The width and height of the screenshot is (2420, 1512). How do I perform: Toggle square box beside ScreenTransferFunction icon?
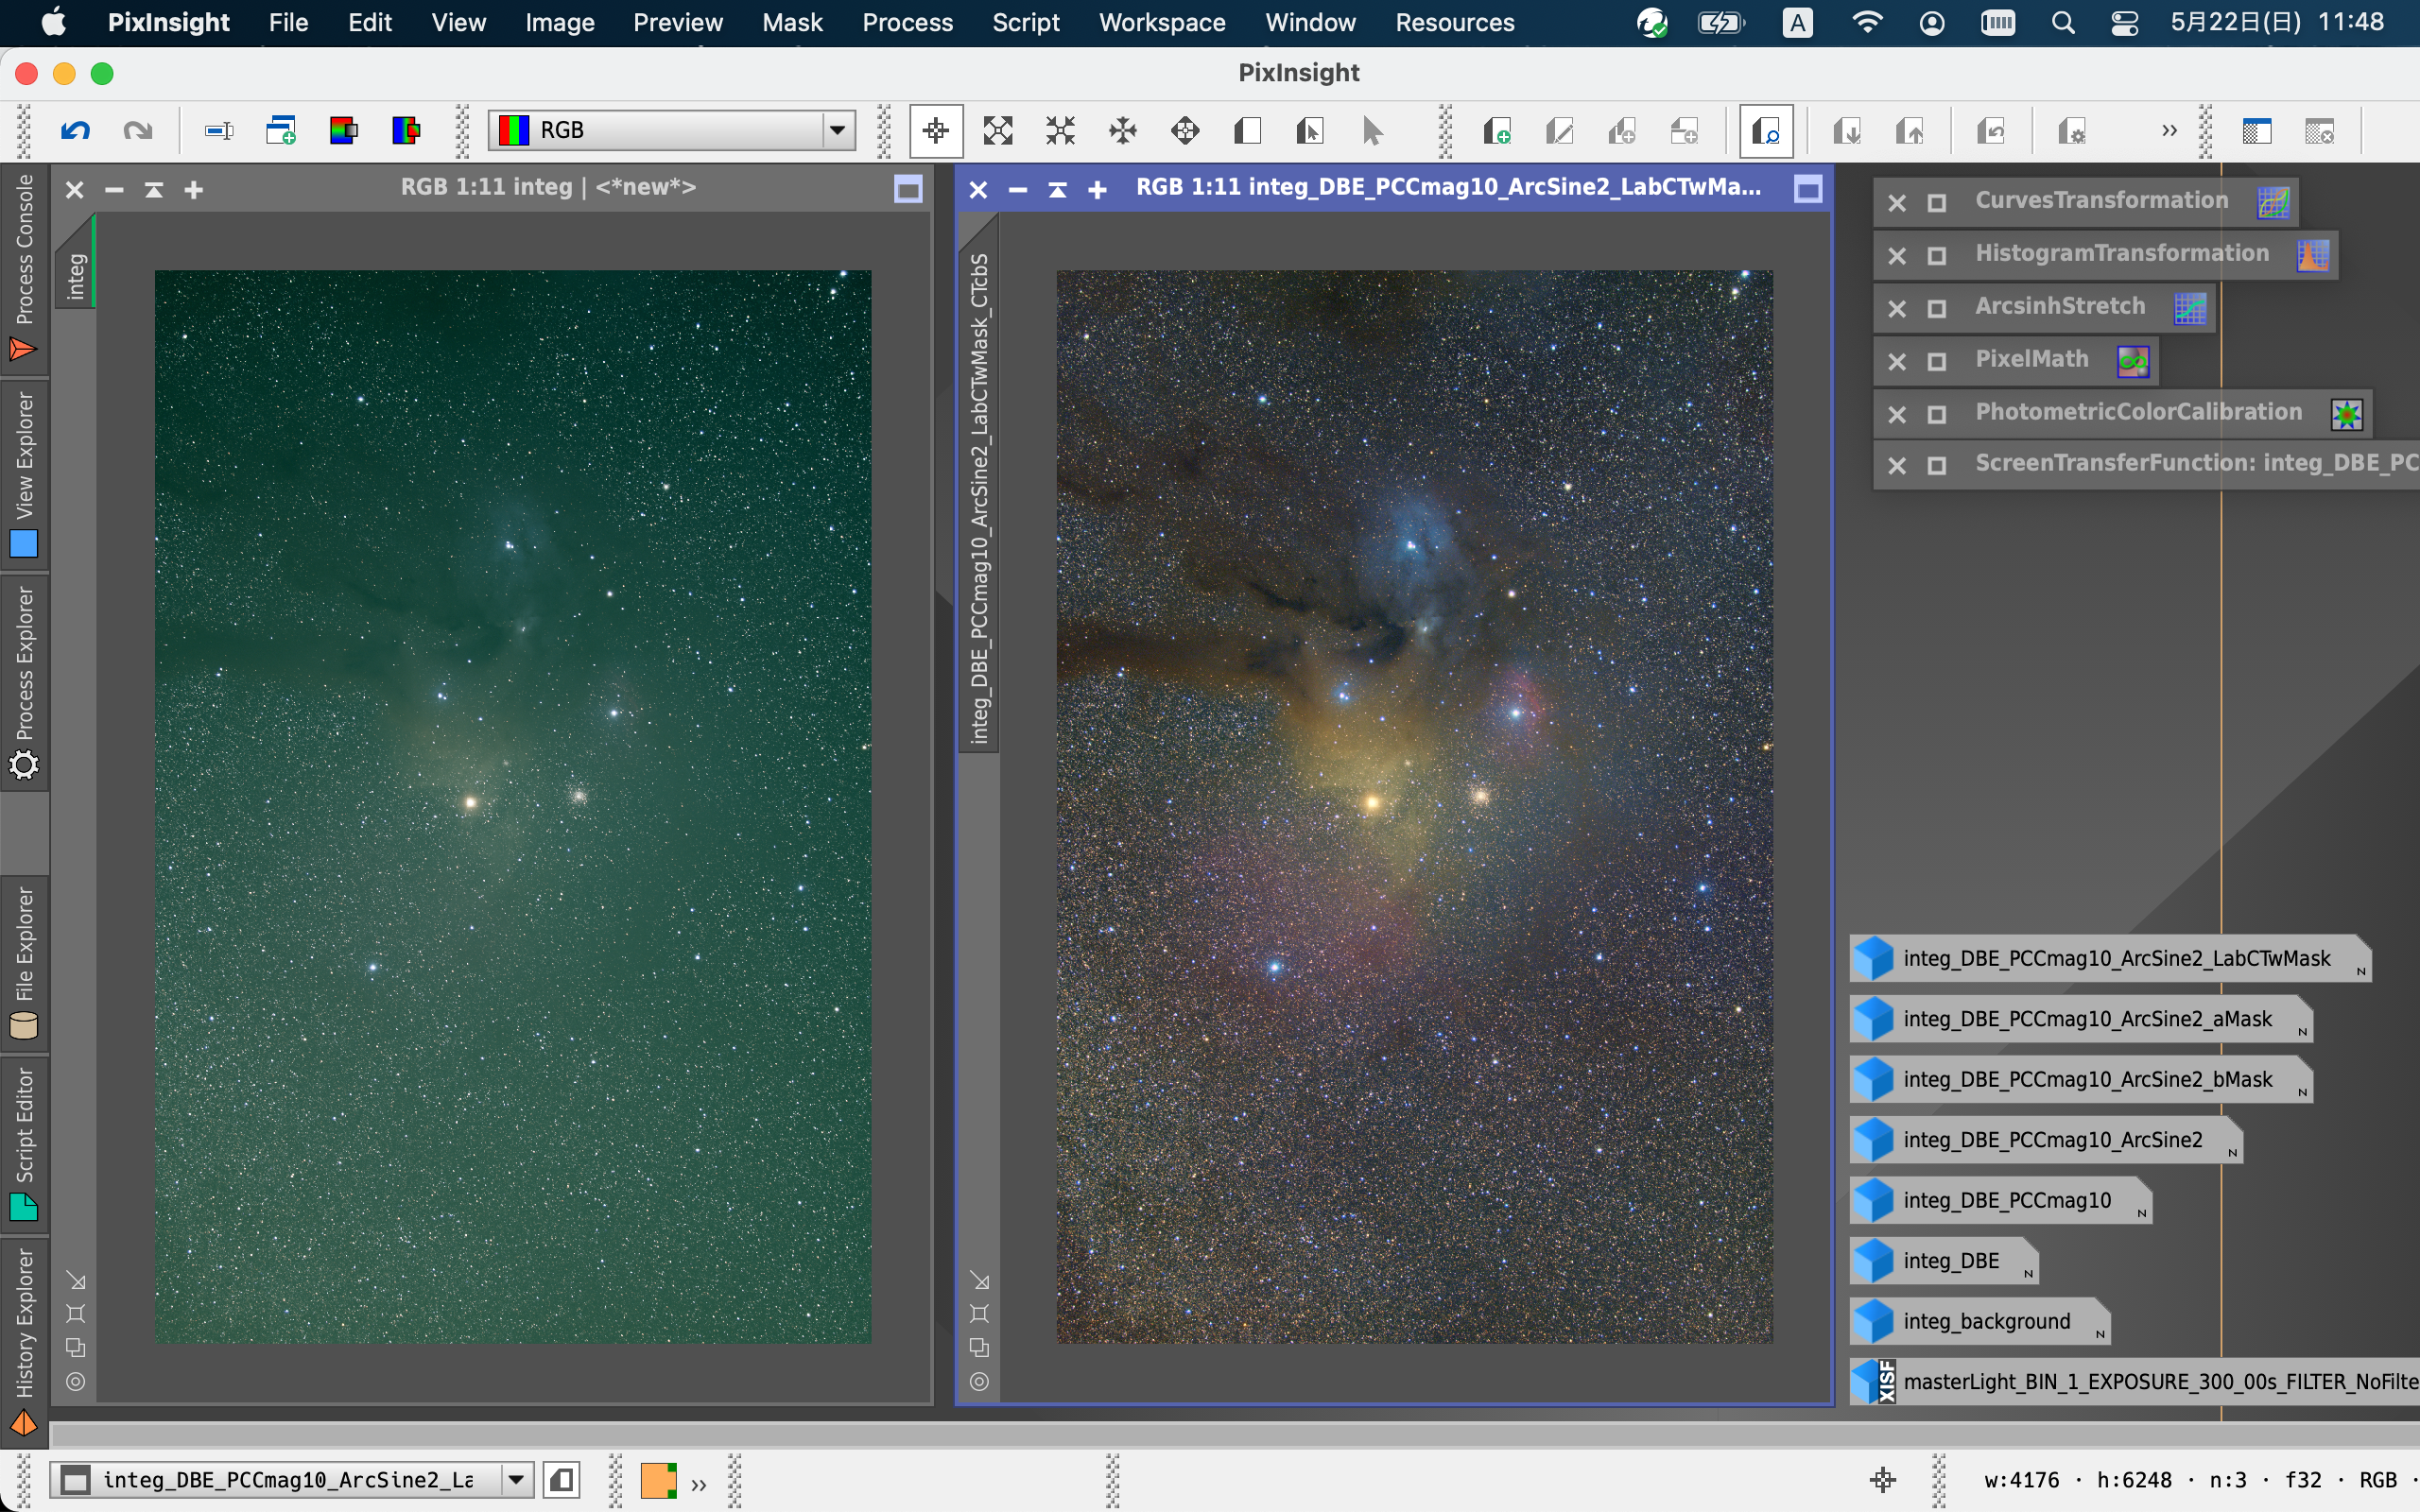point(1937,466)
